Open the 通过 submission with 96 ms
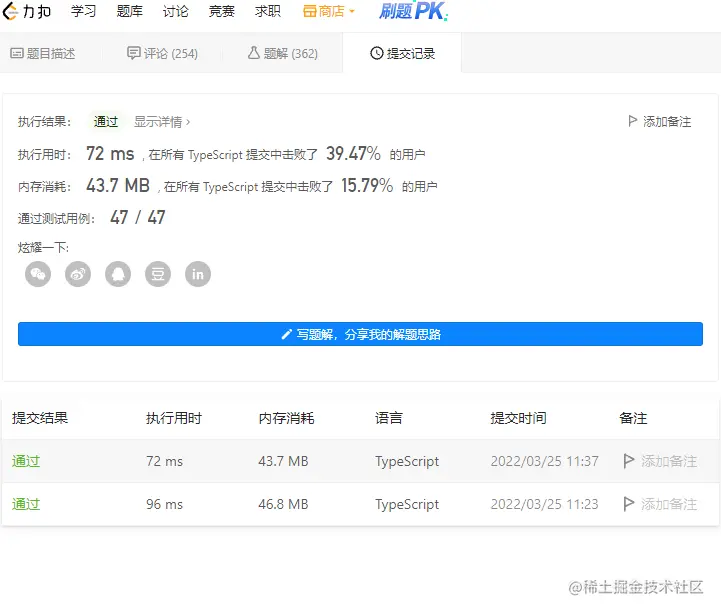Screen dimensions: 721x613 pos(26,504)
